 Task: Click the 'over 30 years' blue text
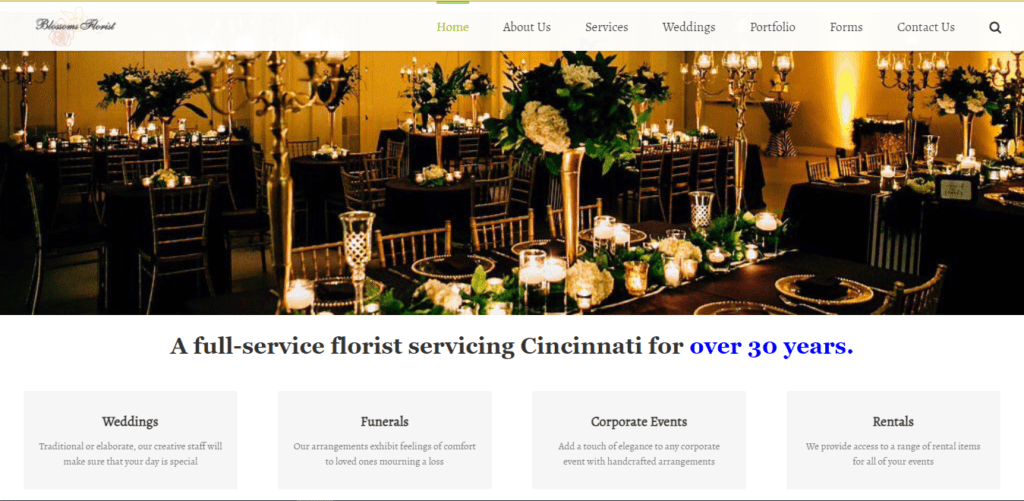771,346
